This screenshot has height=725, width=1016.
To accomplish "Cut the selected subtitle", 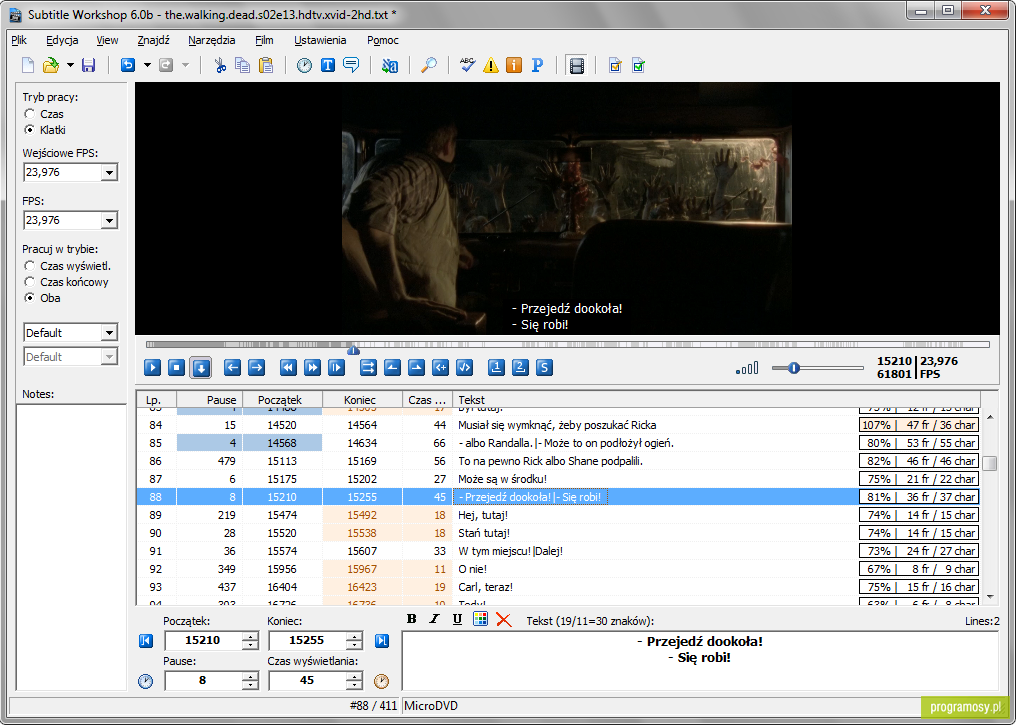I will pyautogui.click(x=220, y=65).
